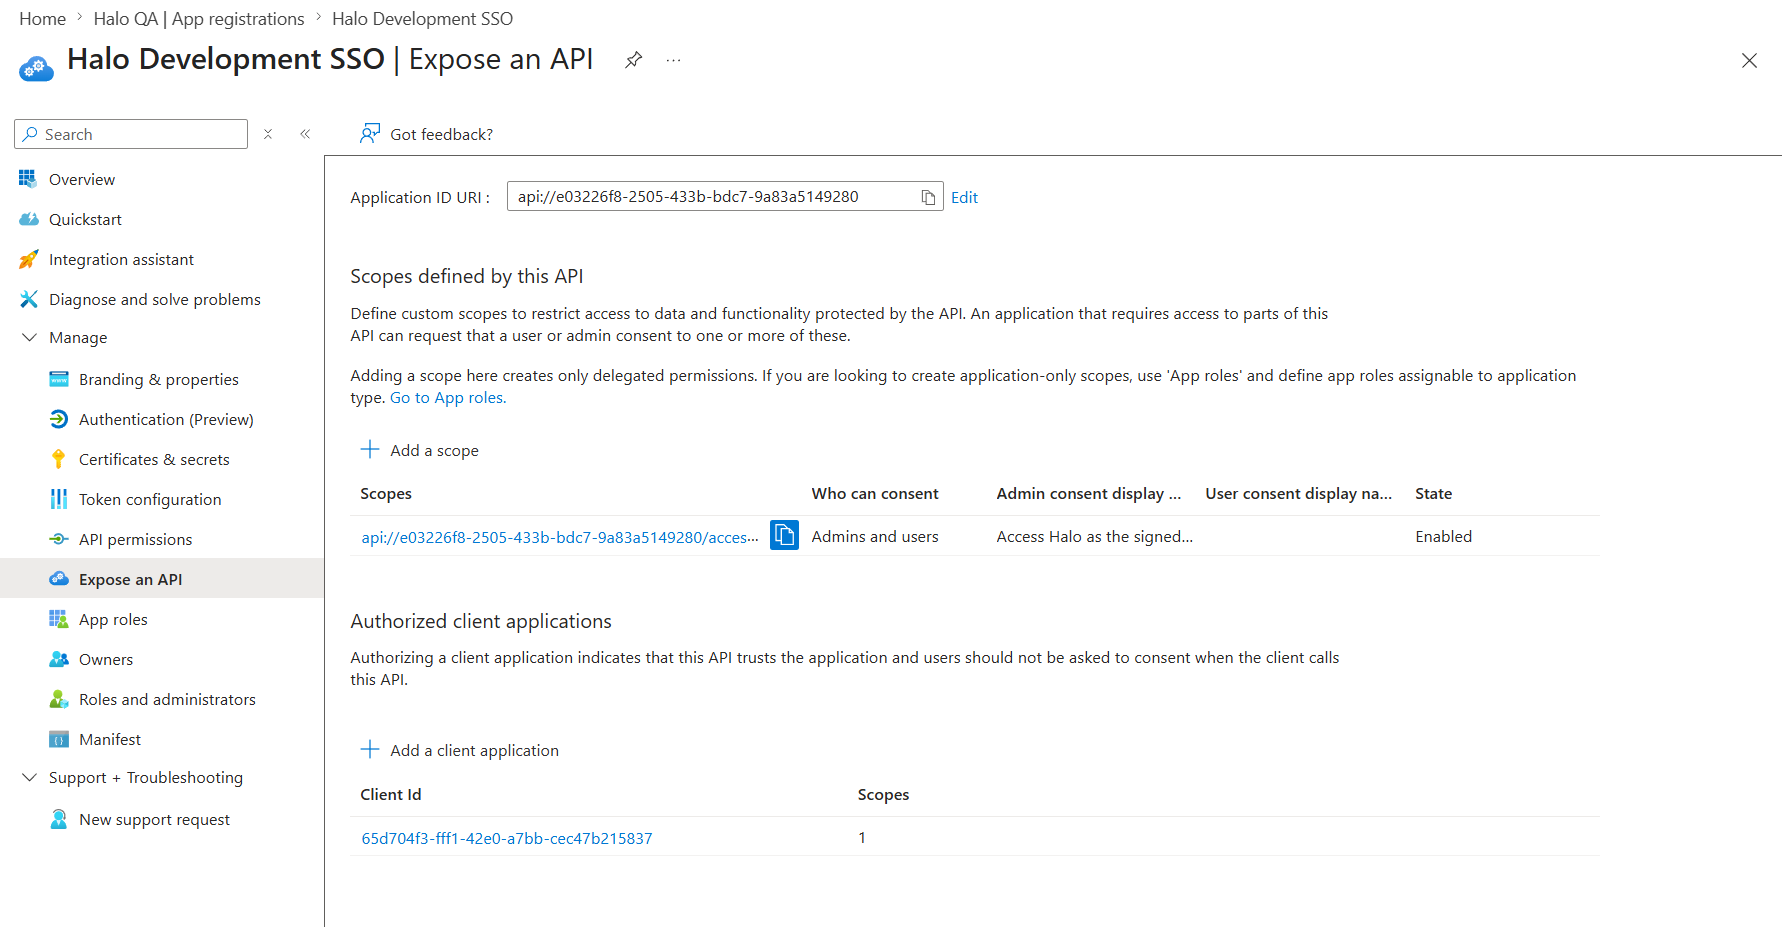Click the plus icon for Add a client application
1782x927 pixels.
pyautogui.click(x=370, y=749)
